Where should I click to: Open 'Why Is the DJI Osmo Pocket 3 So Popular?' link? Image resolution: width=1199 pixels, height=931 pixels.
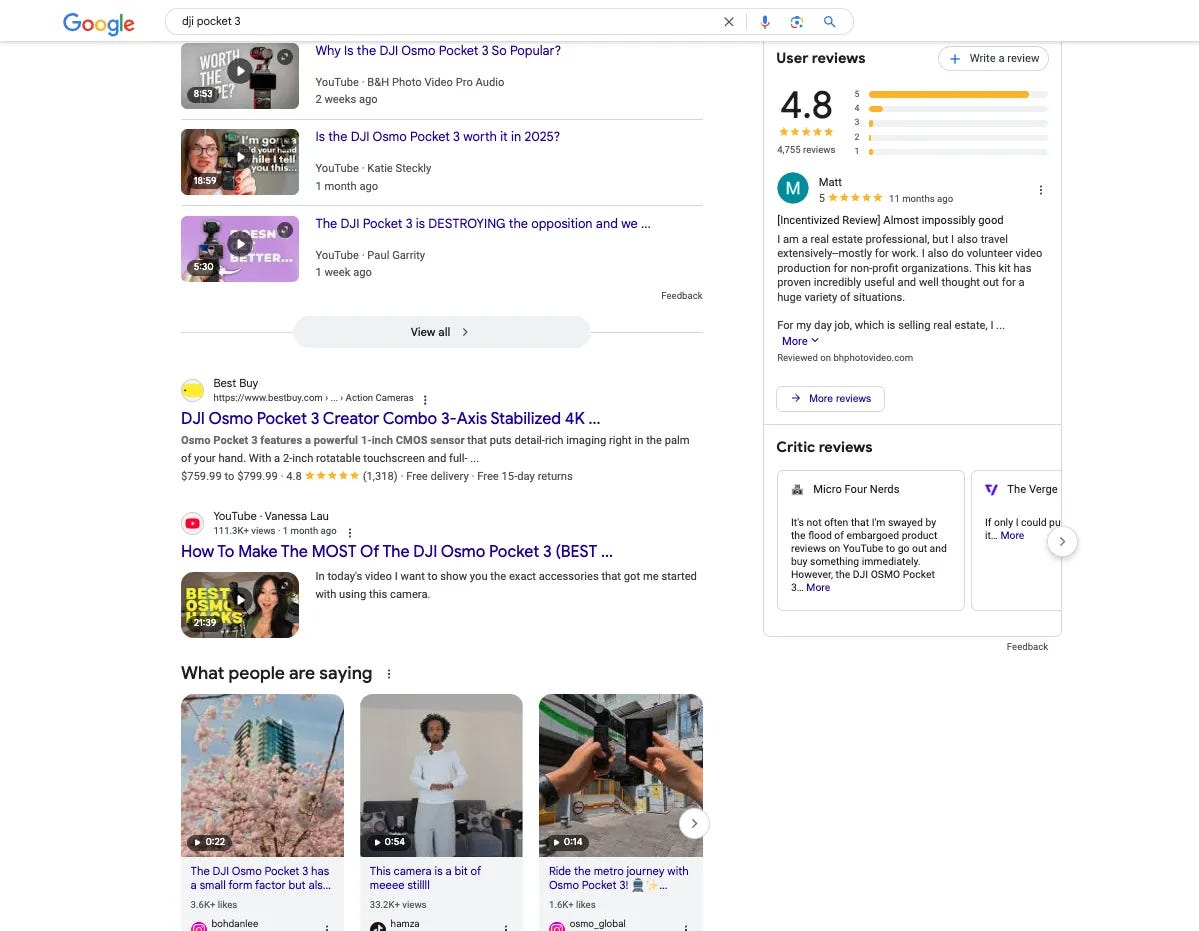437,50
